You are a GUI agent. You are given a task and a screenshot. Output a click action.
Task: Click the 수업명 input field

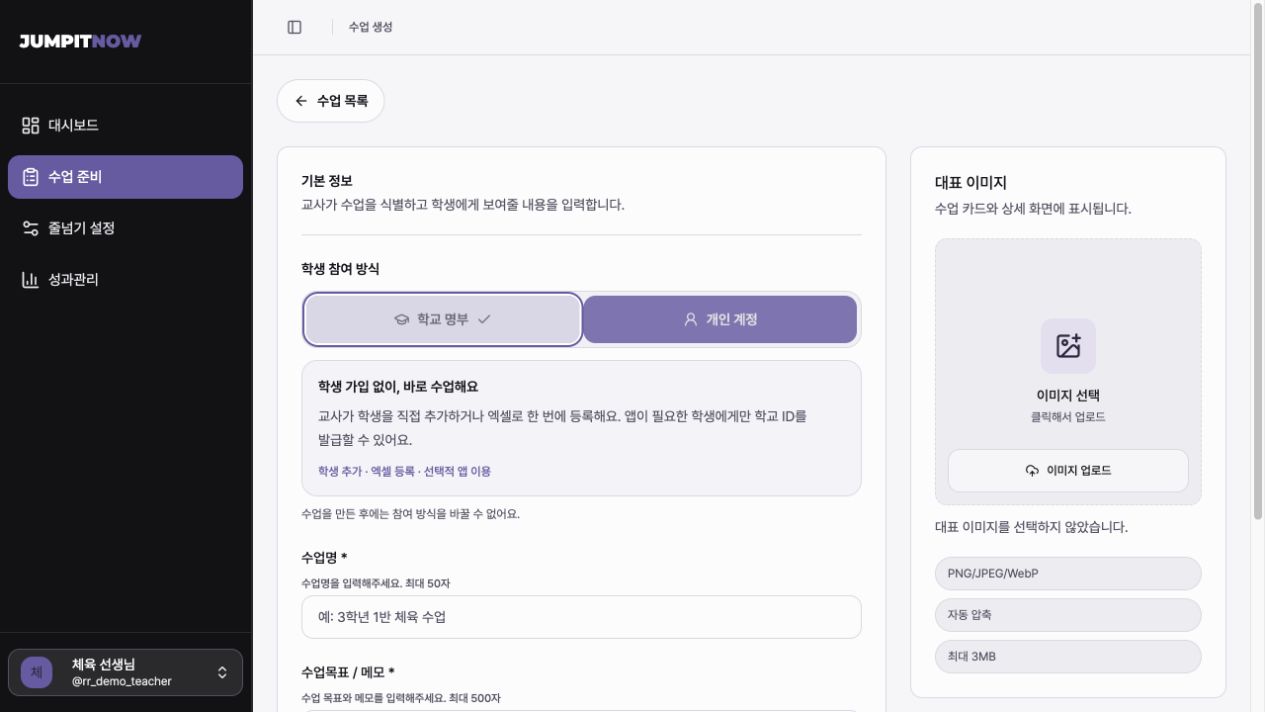[x=581, y=617]
